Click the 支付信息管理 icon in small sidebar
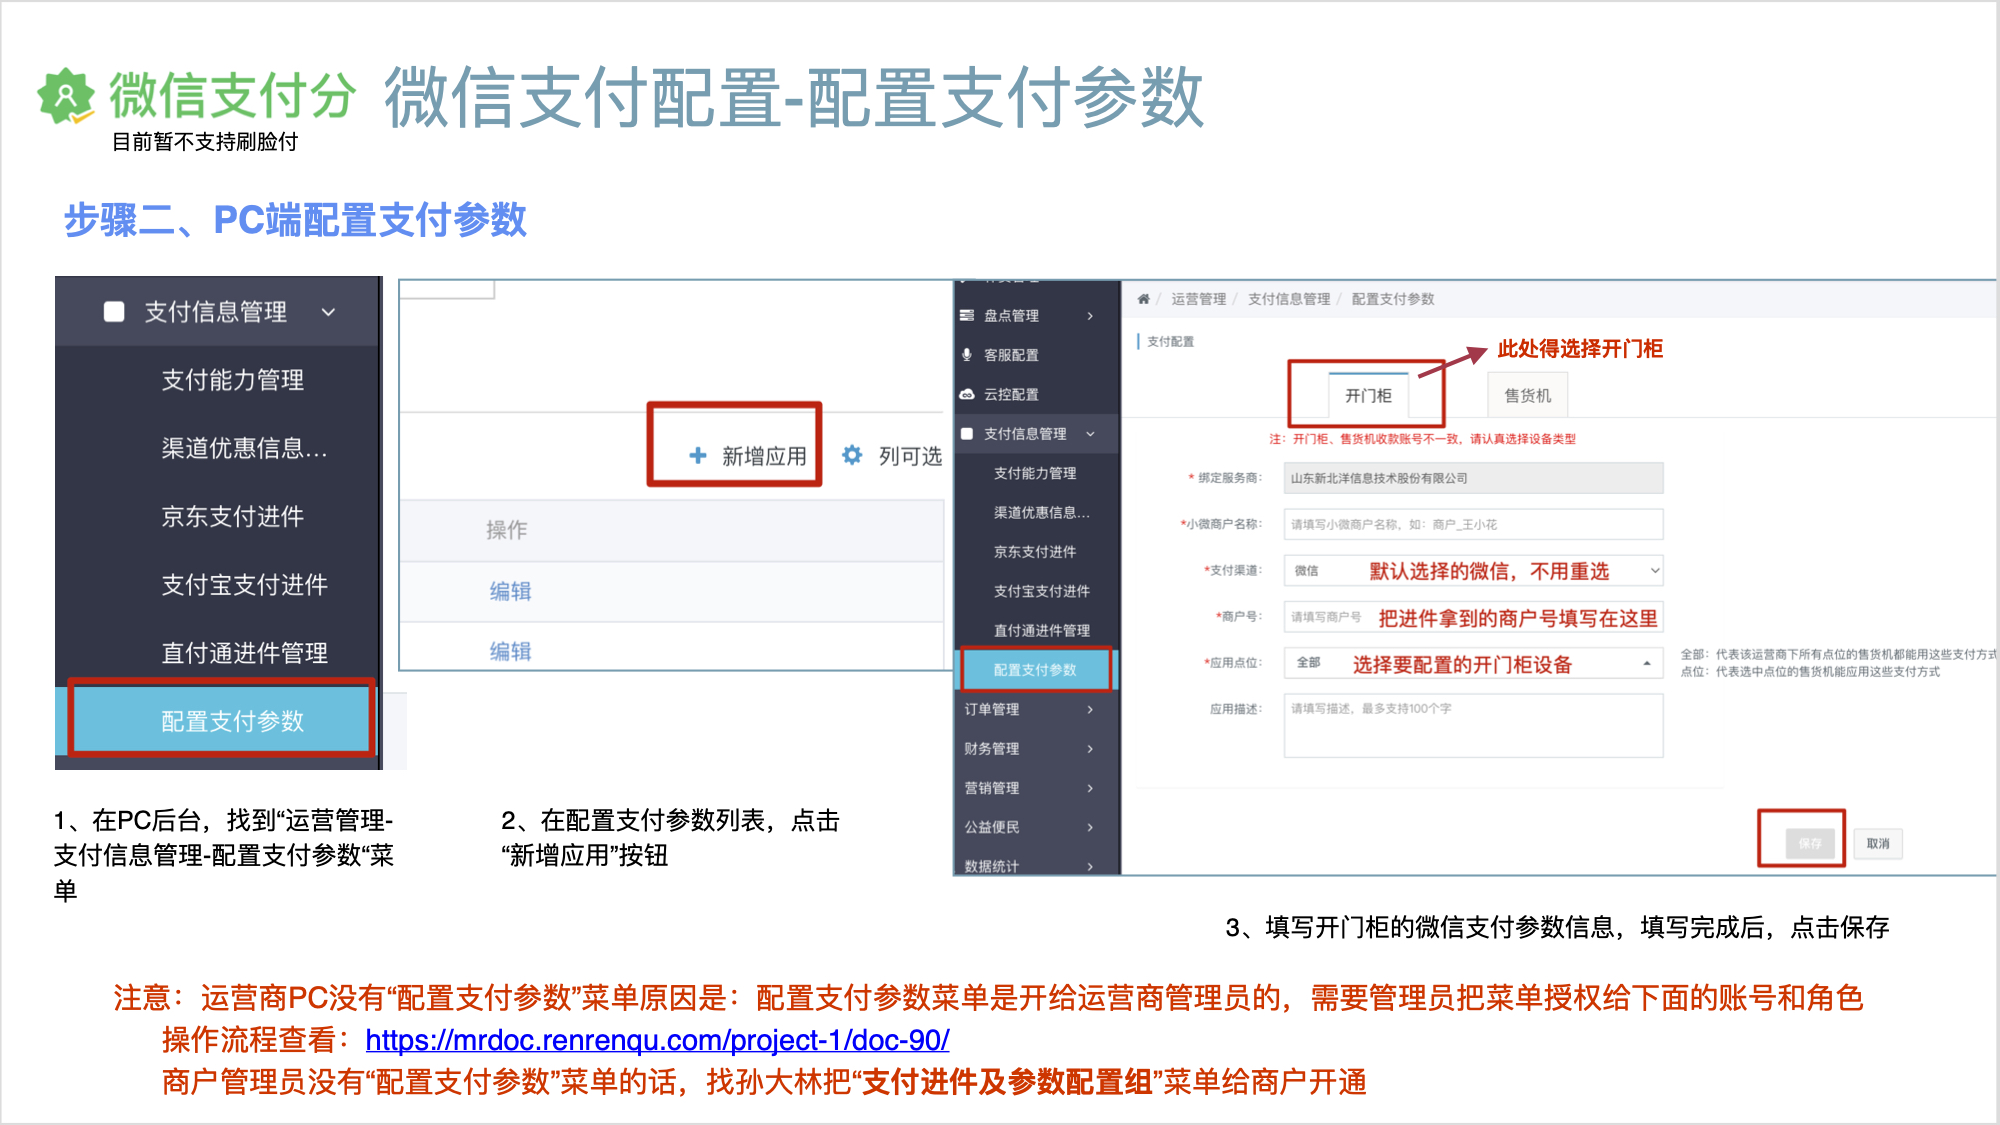2000x1125 pixels. tap(967, 434)
